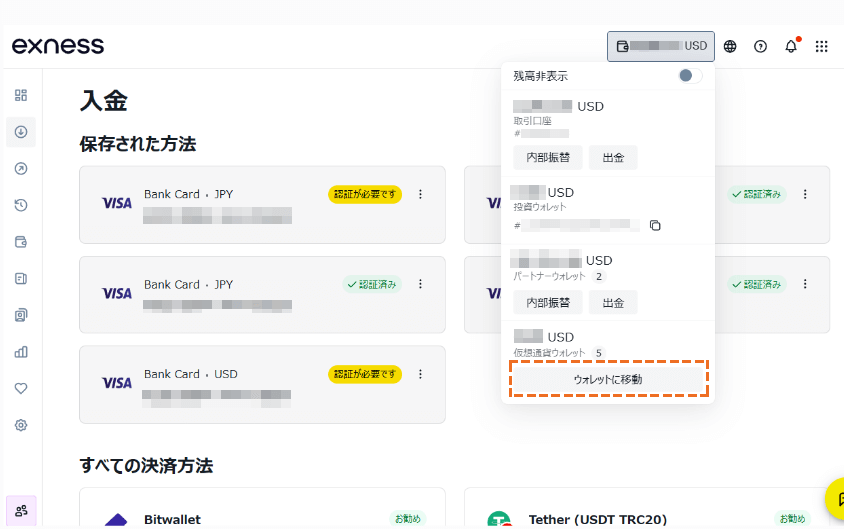
Task: Open the wallet icon in sidebar
Action: point(21,242)
